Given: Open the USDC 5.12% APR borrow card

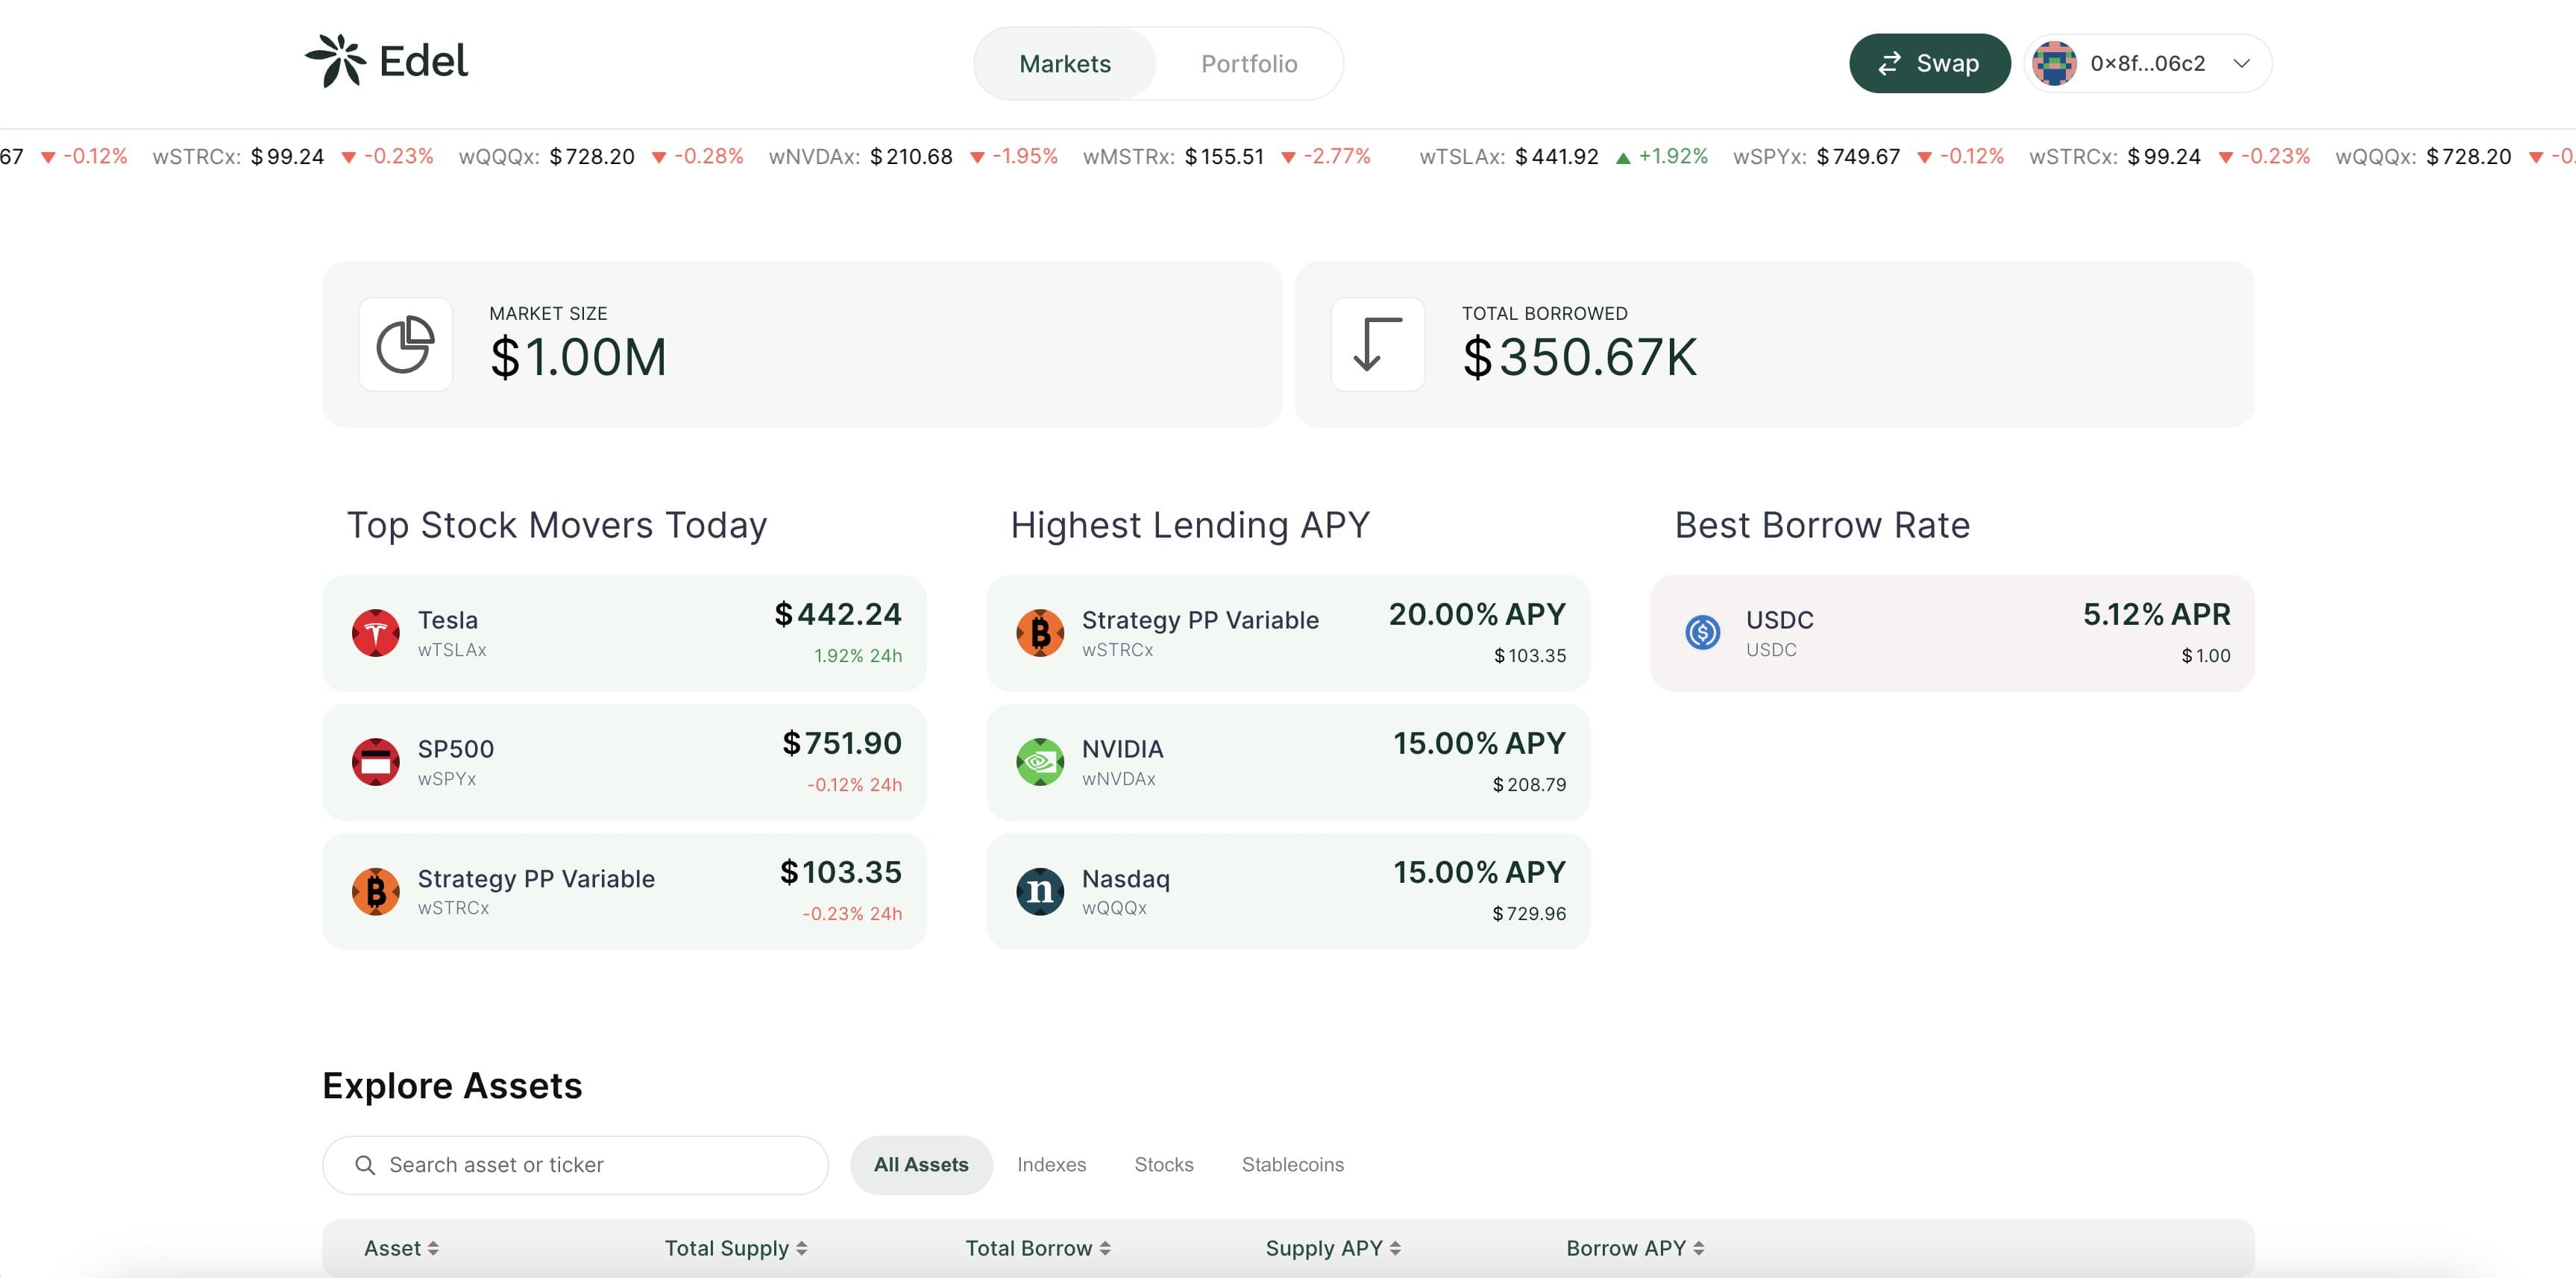Looking at the screenshot, I should [1952, 633].
